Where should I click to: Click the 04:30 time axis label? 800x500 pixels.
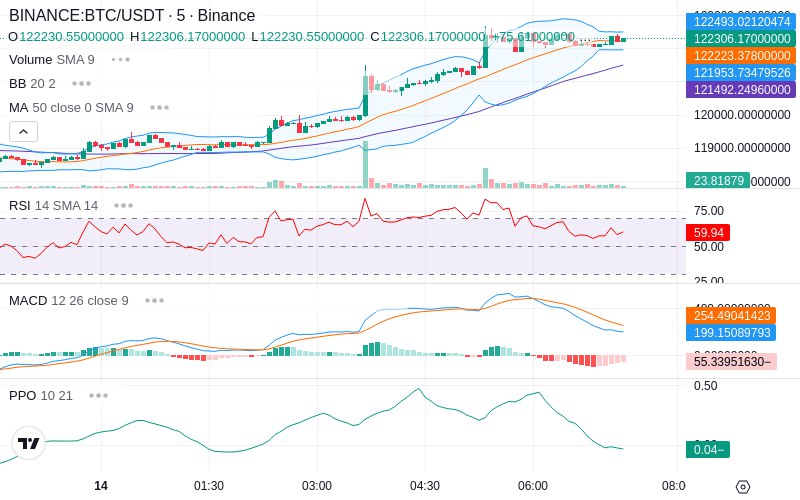(425, 486)
